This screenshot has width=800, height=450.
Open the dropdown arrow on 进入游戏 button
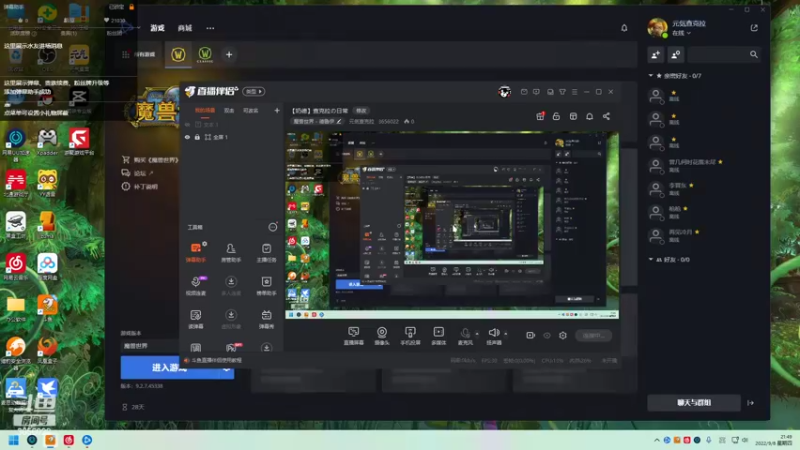227,368
